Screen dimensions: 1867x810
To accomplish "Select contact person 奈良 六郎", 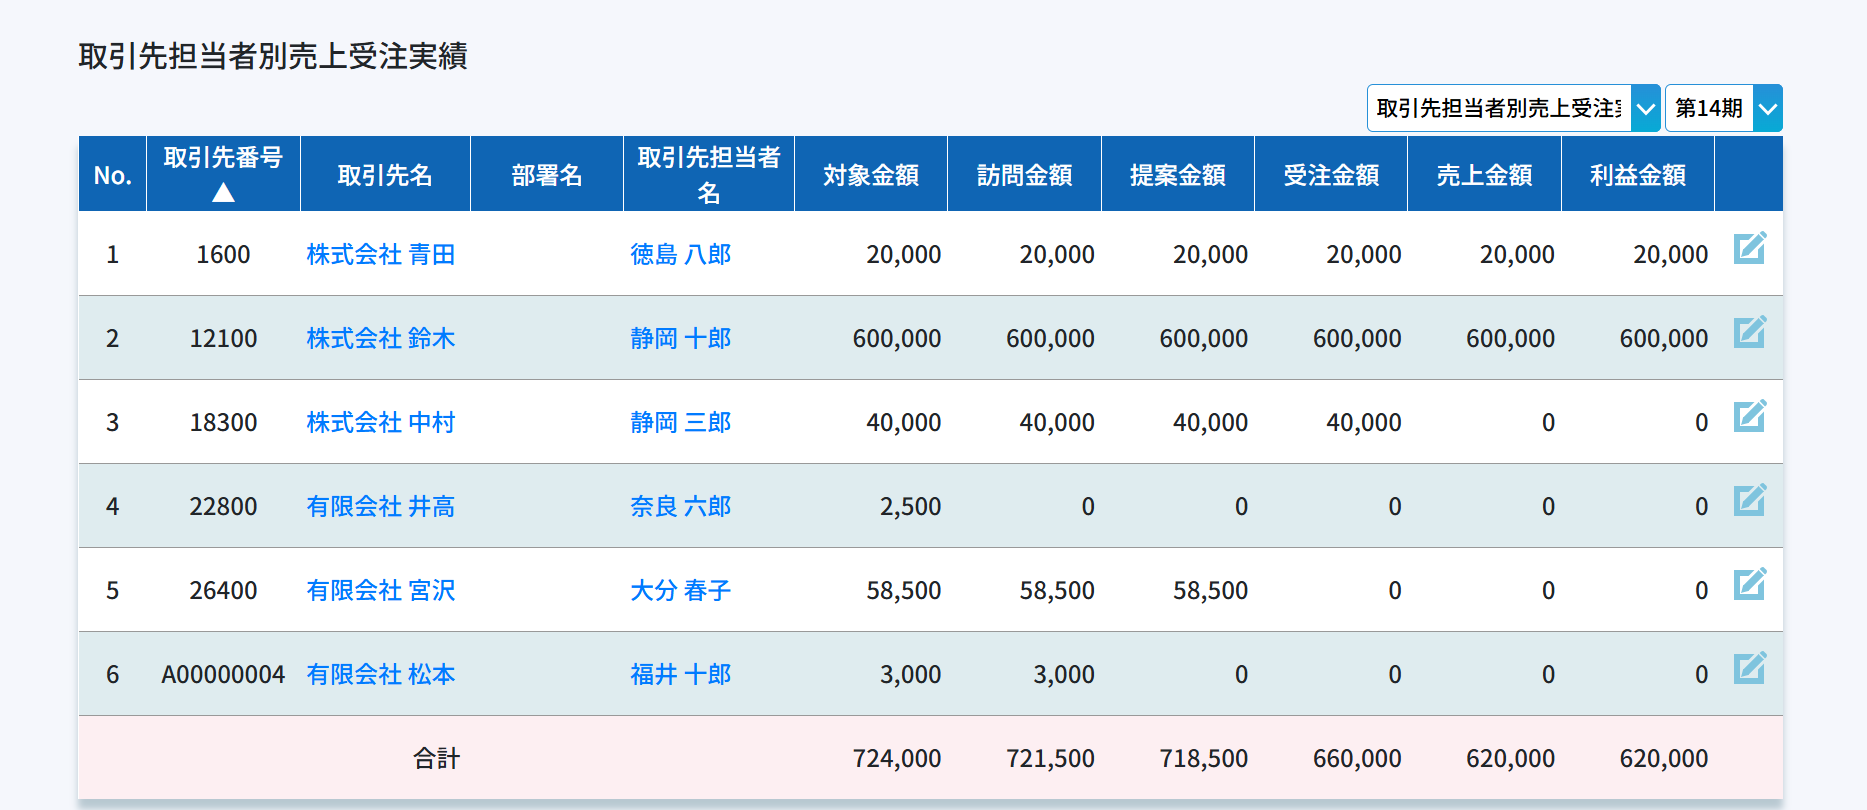I will (680, 507).
